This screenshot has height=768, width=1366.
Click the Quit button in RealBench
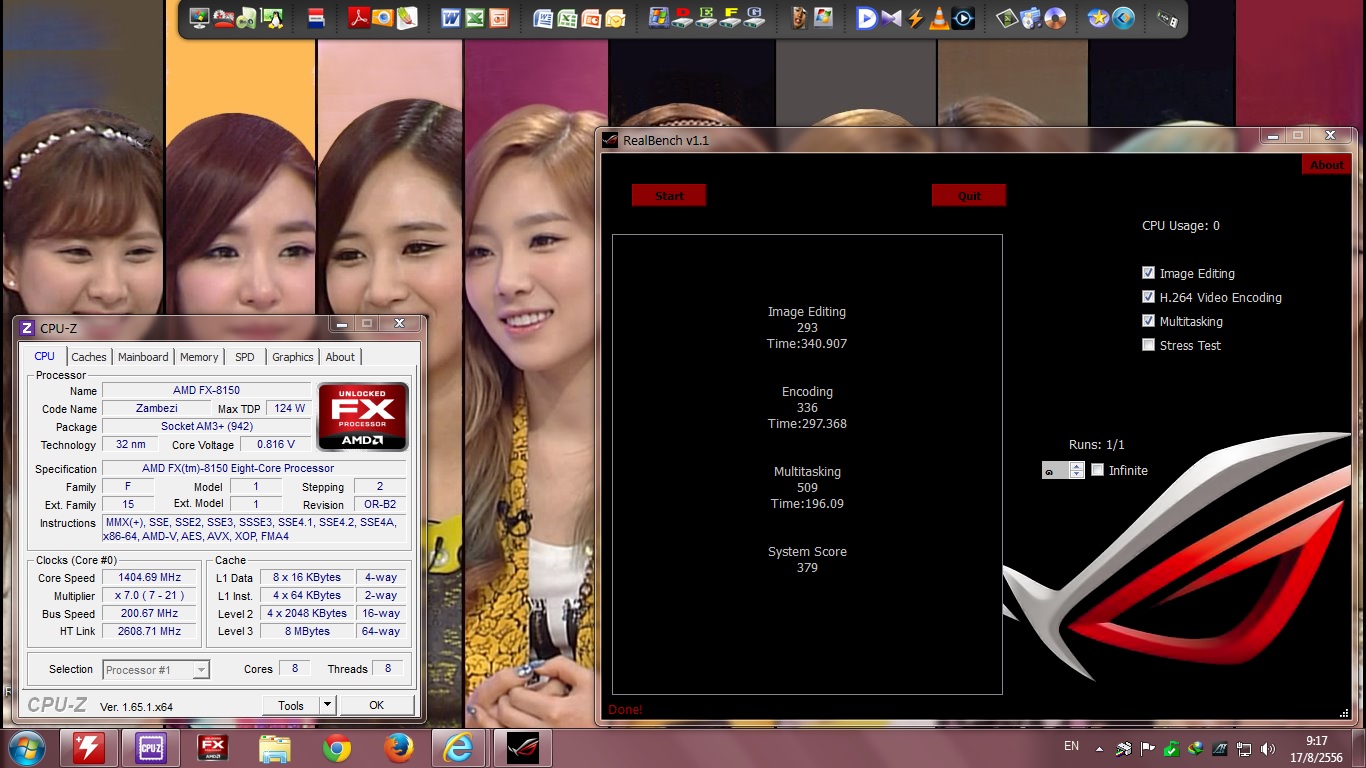click(x=969, y=195)
